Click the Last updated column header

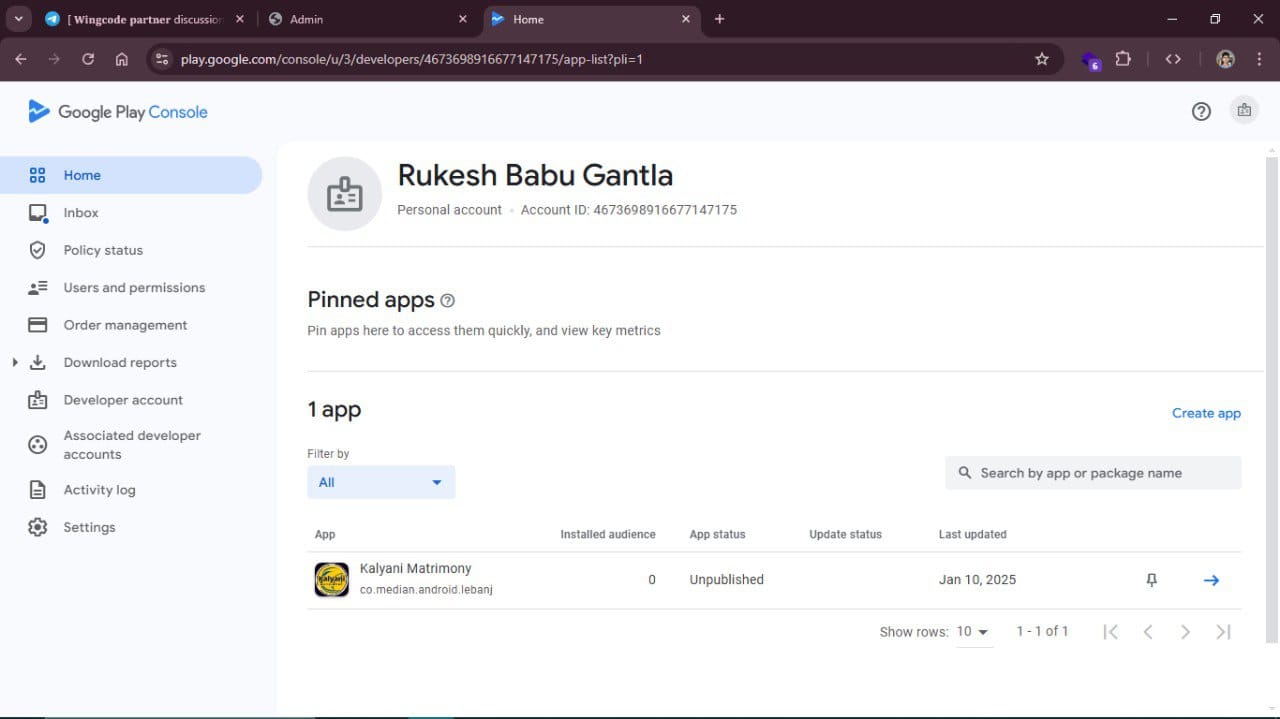972,534
